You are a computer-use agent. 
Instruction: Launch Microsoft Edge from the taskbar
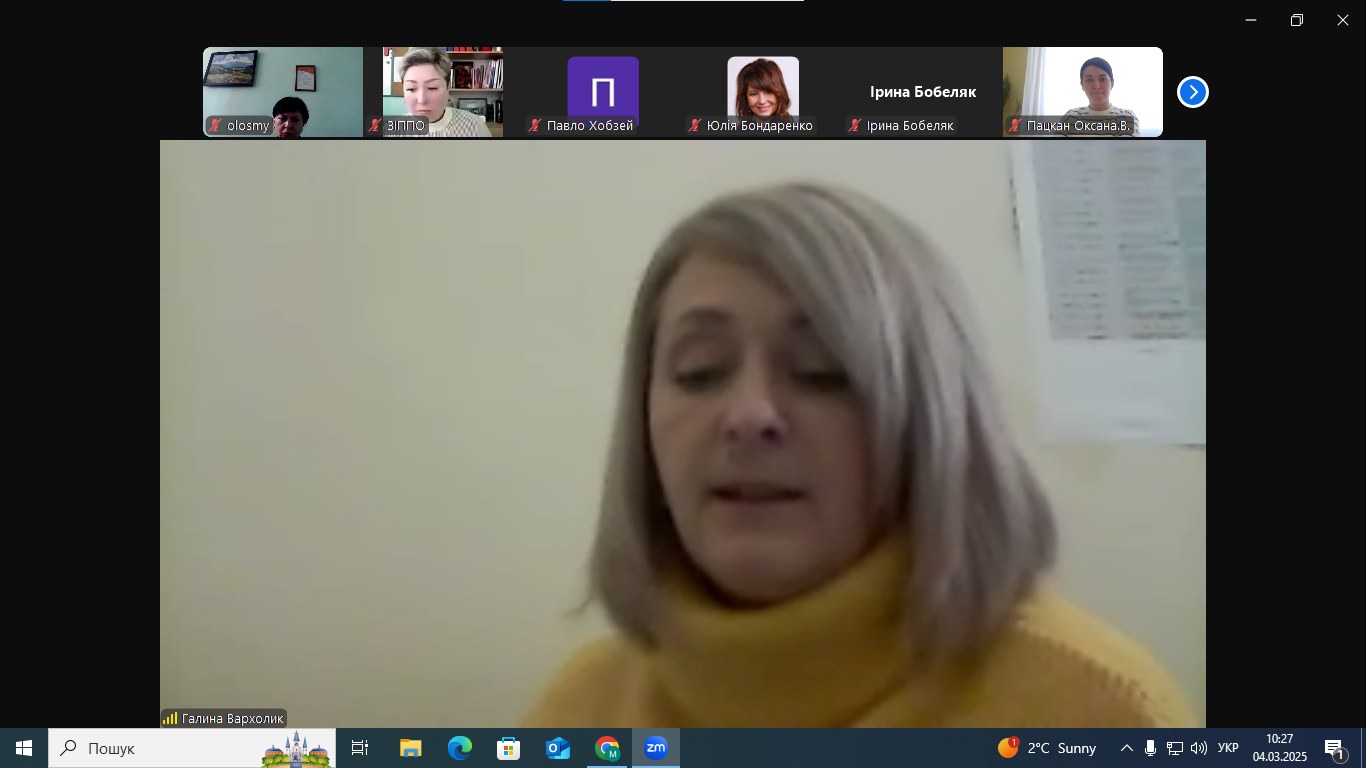pos(460,748)
